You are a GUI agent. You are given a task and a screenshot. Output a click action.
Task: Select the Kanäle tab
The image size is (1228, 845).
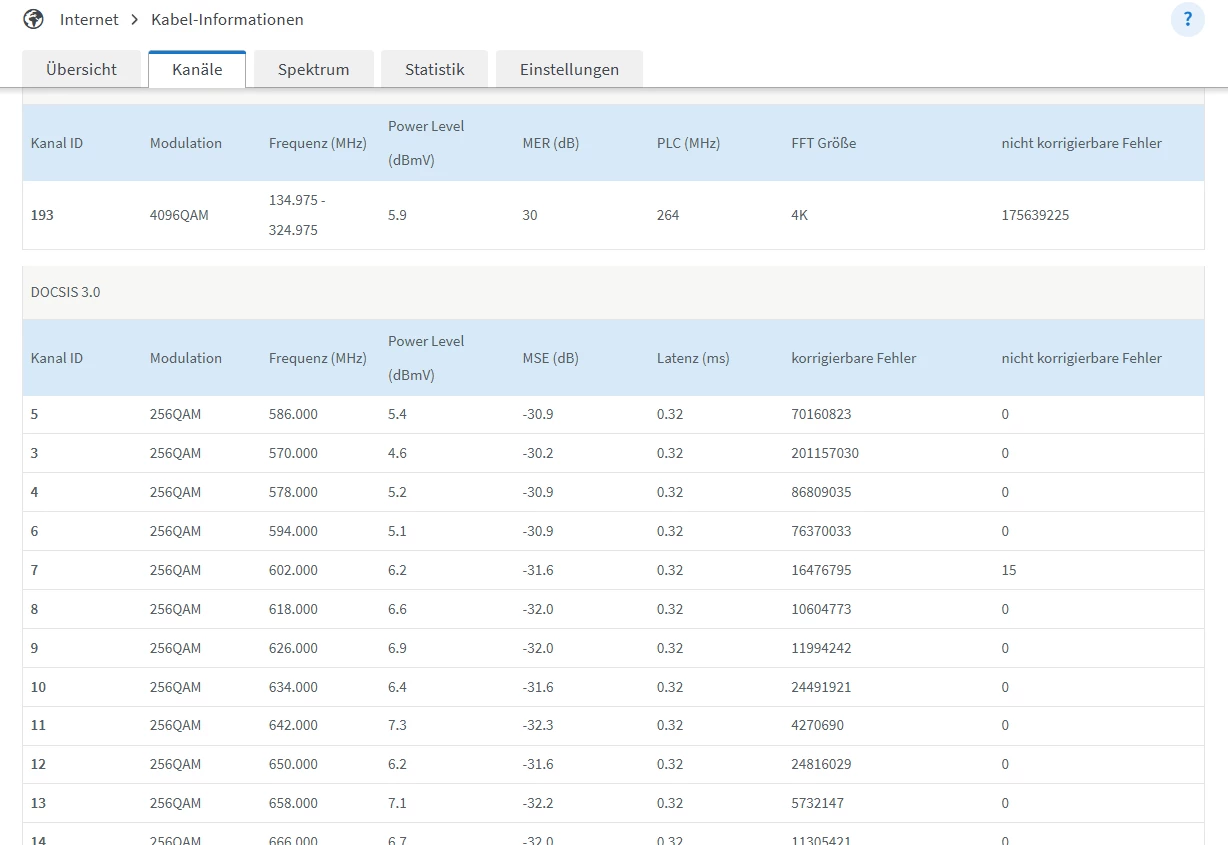[x=197, y=69]
